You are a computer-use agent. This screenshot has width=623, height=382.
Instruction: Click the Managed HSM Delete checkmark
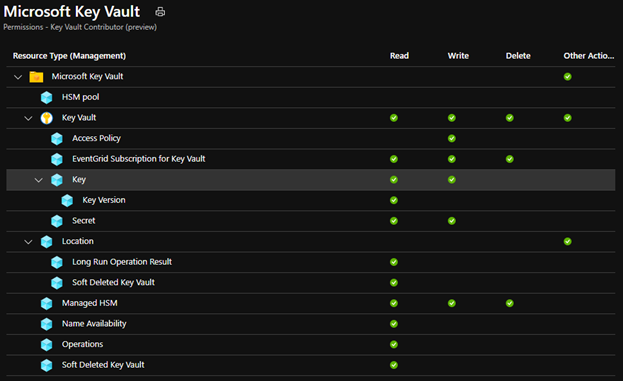click(x=510, y=303)
